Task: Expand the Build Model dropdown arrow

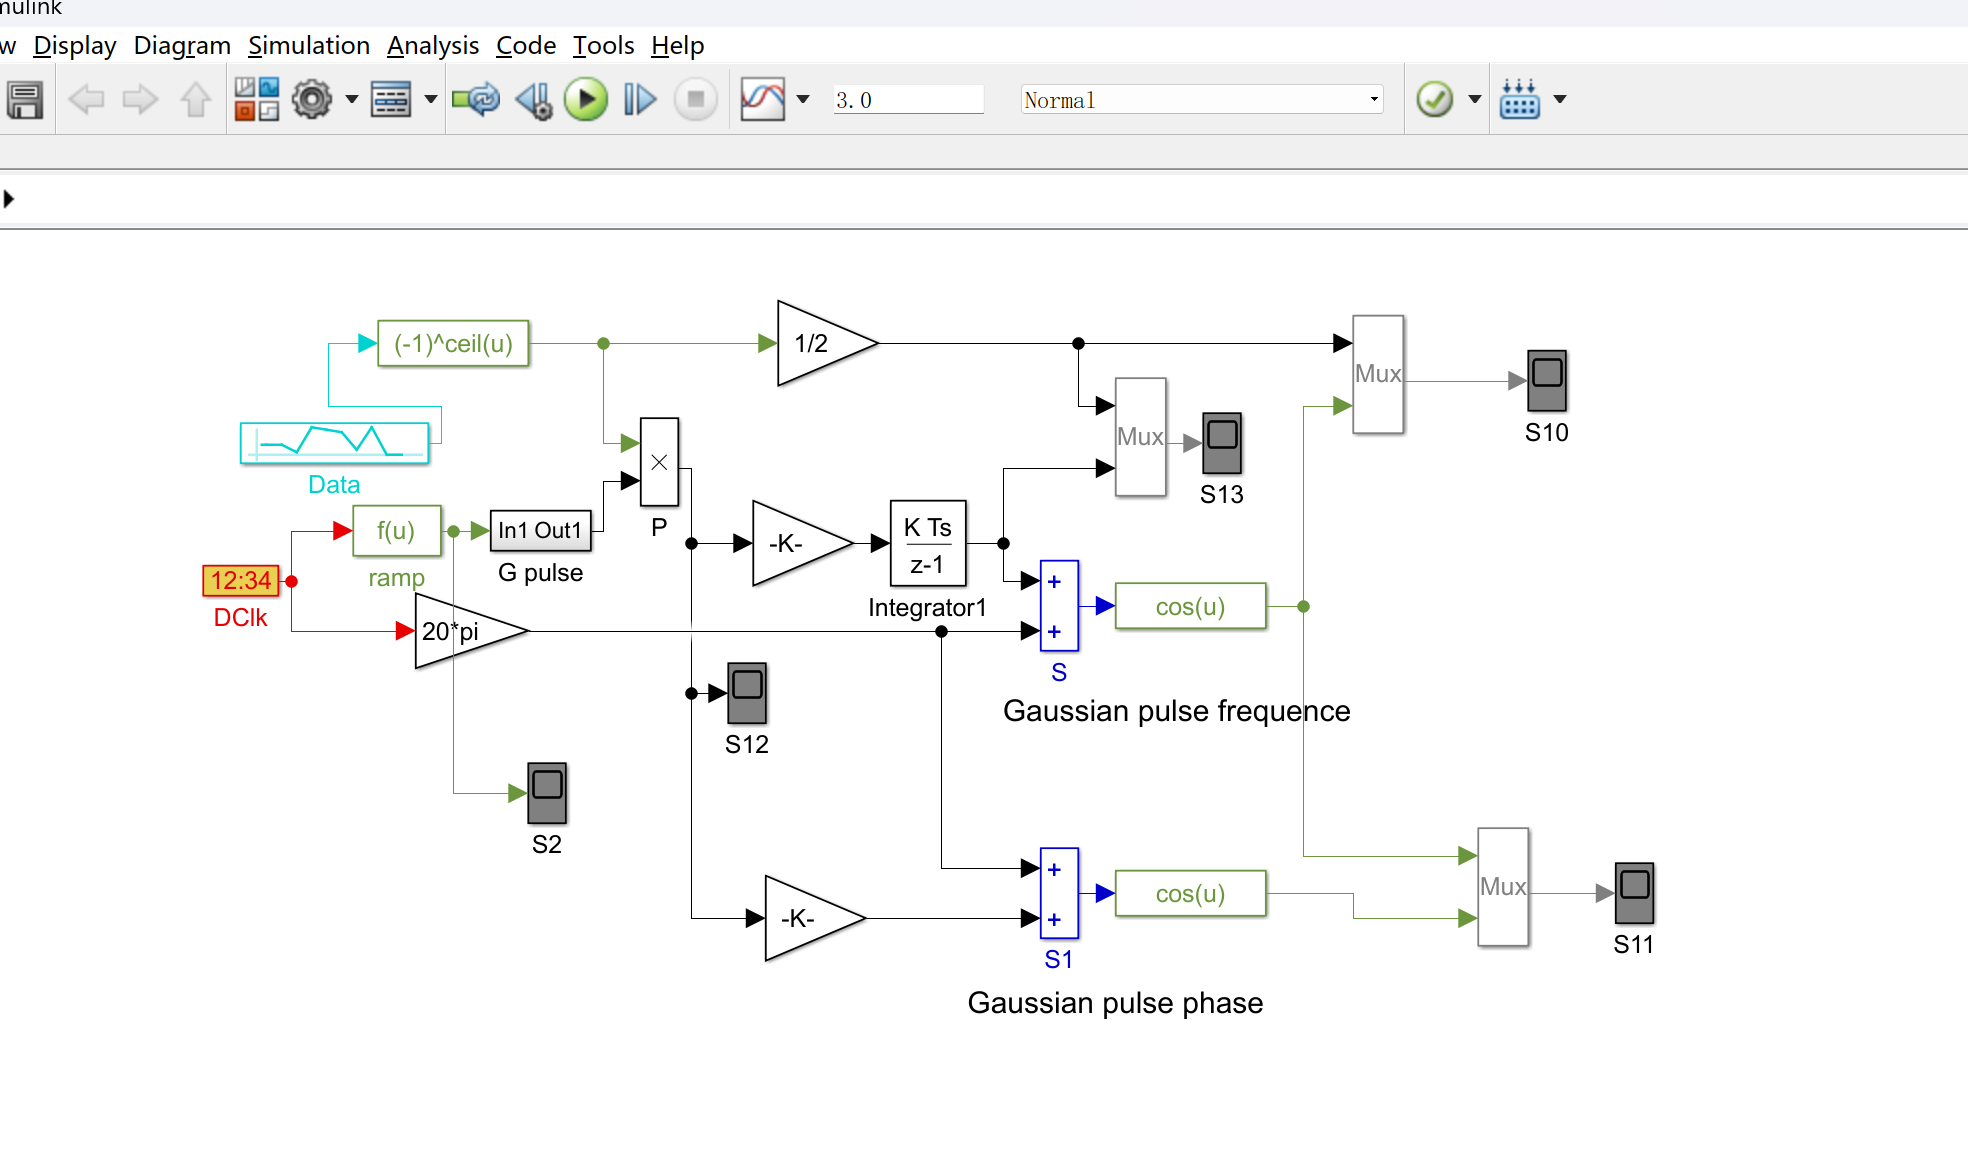Action: click(1560, 100)
